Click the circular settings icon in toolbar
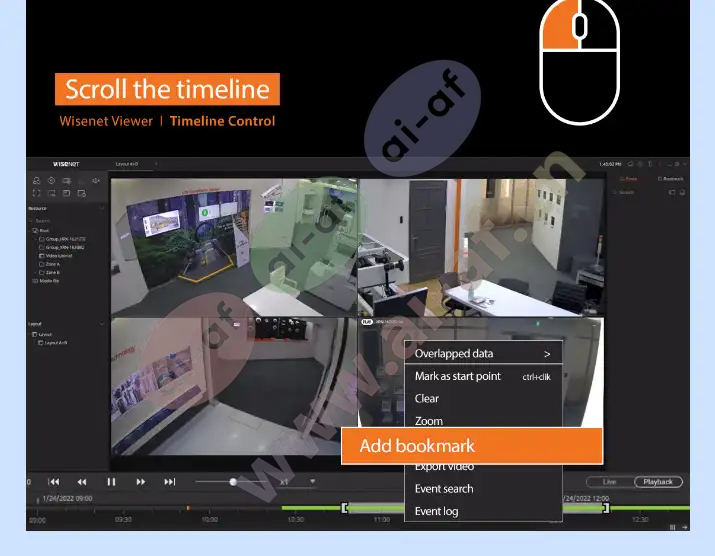The width and height of the screenshot is (715, 556). (x=52, y=181)
